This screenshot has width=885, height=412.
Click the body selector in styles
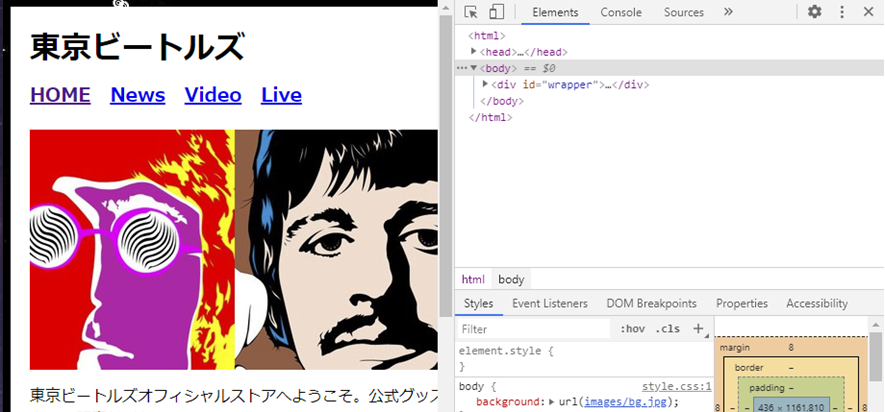click(471, 387)
